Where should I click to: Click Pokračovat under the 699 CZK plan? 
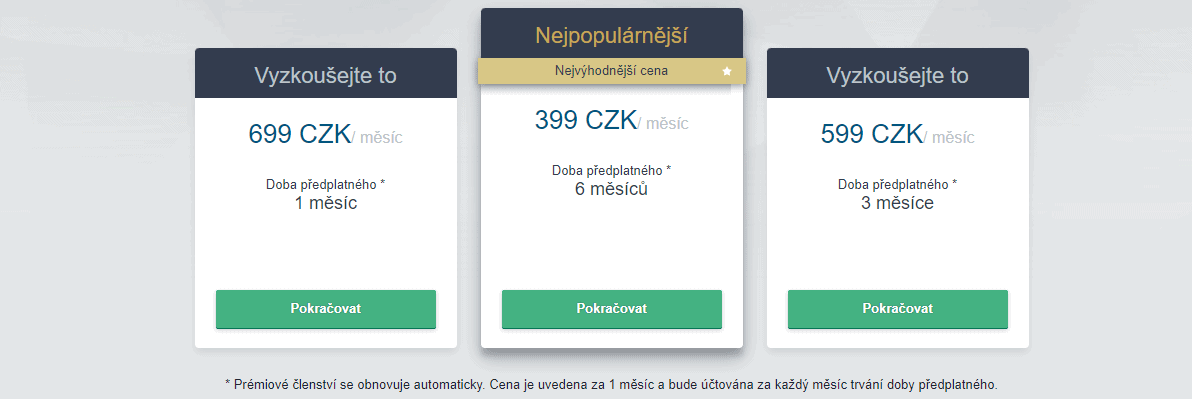(x=325, y=309)
